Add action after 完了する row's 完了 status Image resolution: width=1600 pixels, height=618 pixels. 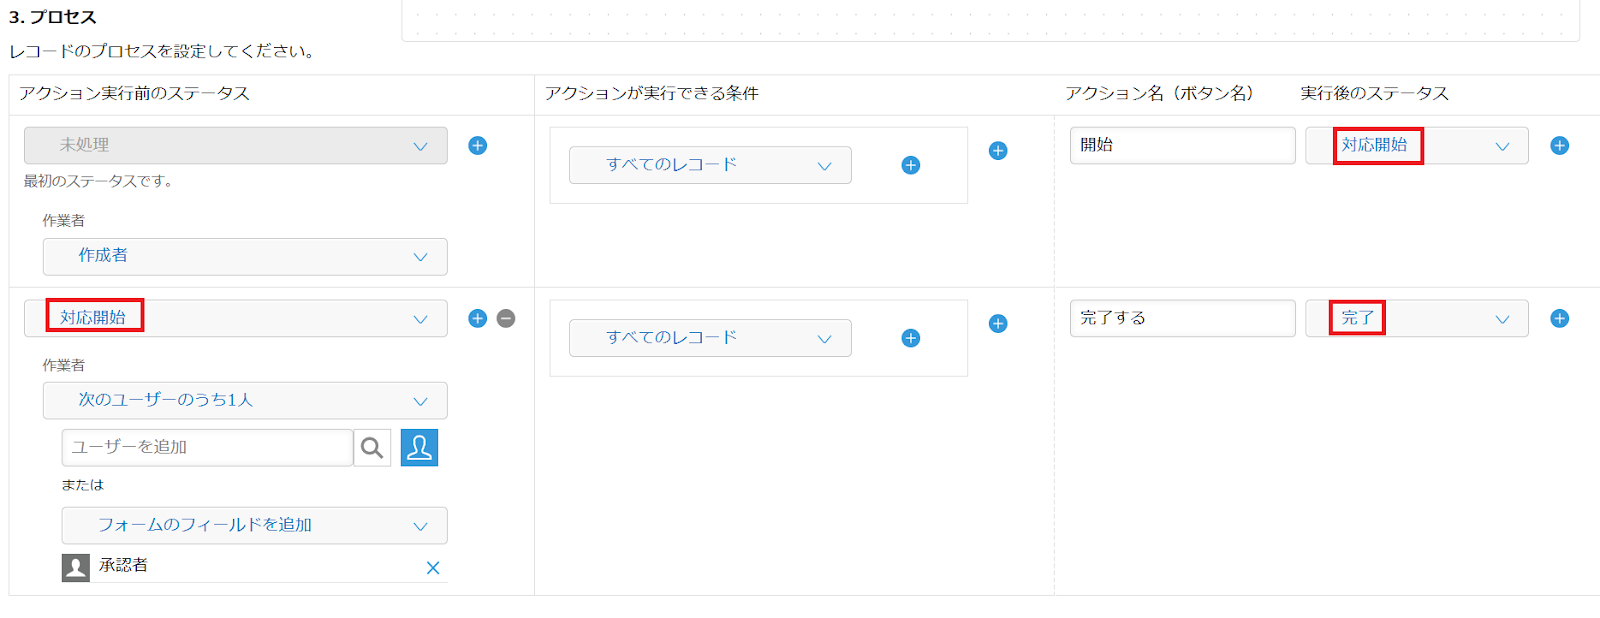tap(1559, 319)
